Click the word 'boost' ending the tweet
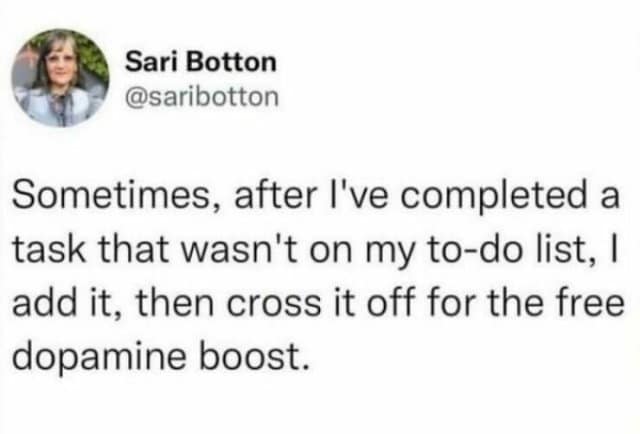This screenshot has width=640, height=434. point(254,353)
